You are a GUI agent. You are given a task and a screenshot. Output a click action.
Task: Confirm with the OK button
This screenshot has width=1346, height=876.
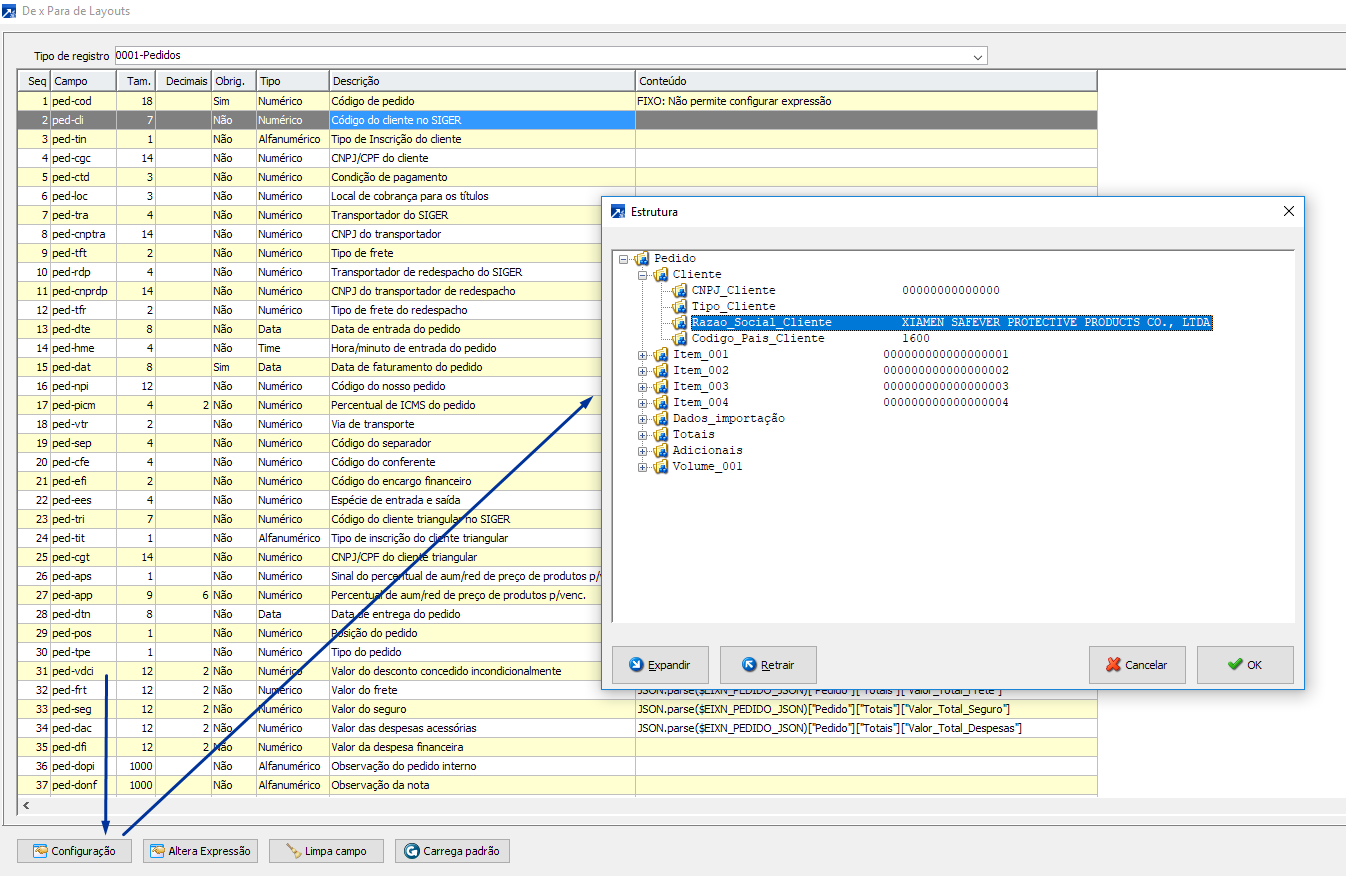click(x=1245, y=665)
